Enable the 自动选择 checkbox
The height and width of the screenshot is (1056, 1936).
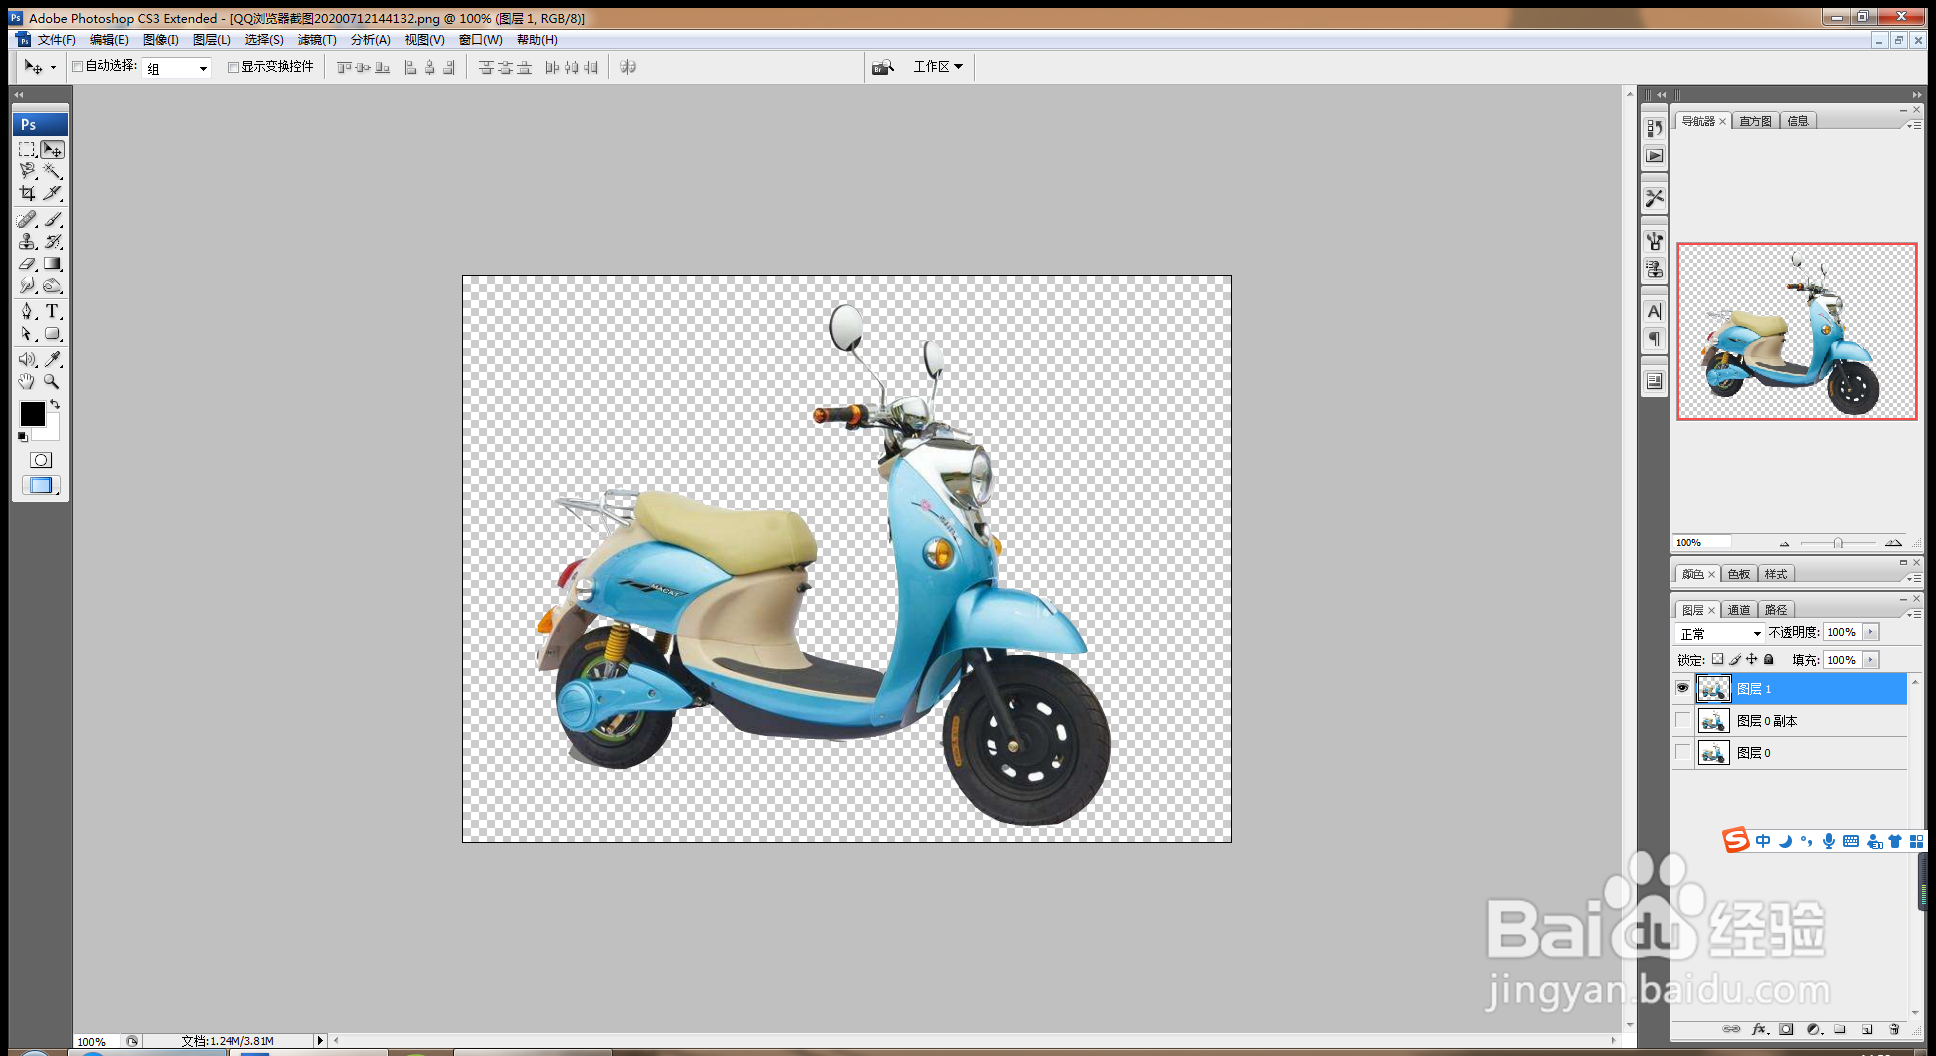[77, 67]
